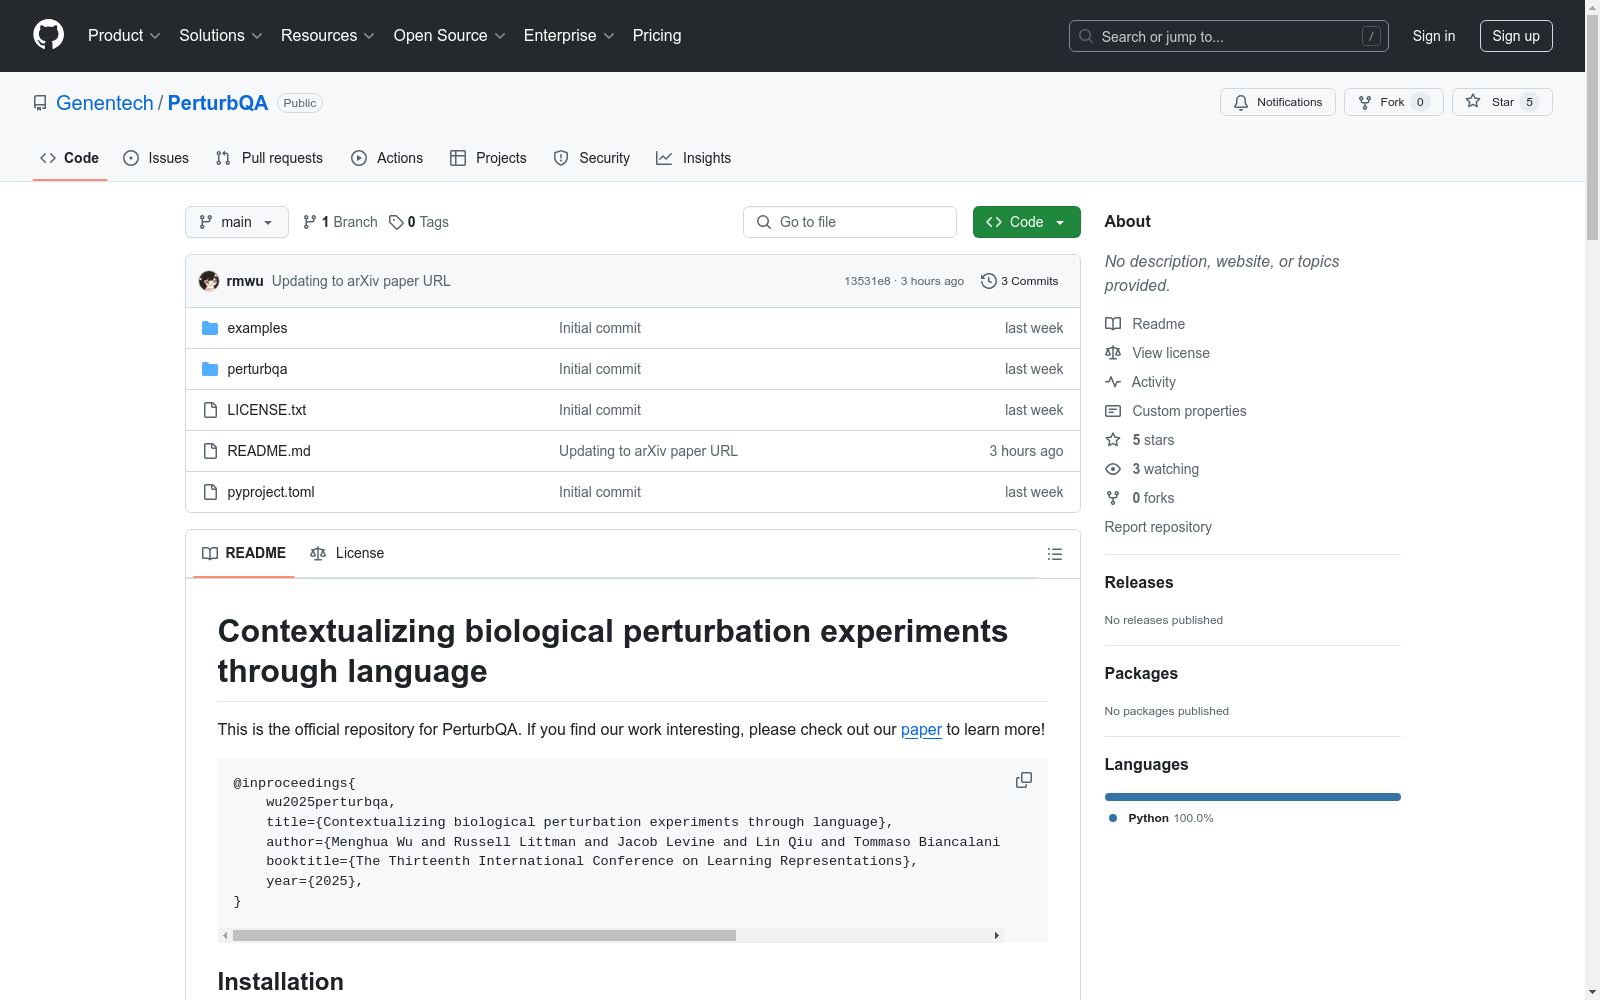The image size is (1600, 1000).
Task: Click the Notifications button
Action: 1278,102
